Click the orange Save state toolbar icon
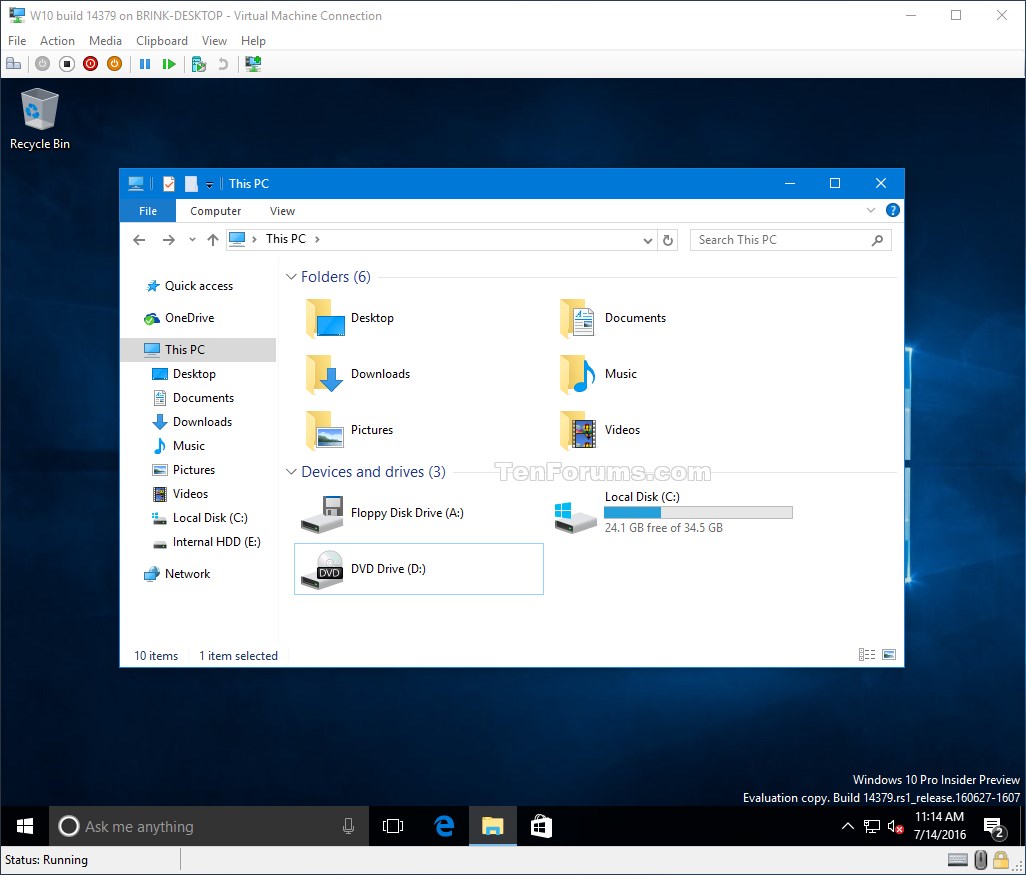This screenshot has width=1026, height=875. coord(115,63)
